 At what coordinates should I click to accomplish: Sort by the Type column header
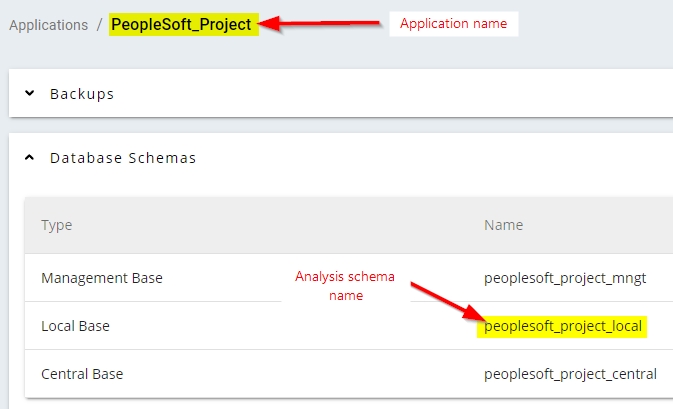(x=57, y=225)
